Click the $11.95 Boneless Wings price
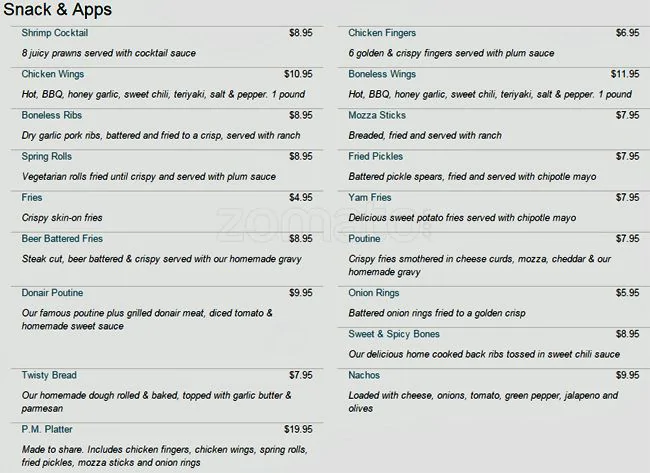 click(x=625, y=74)
